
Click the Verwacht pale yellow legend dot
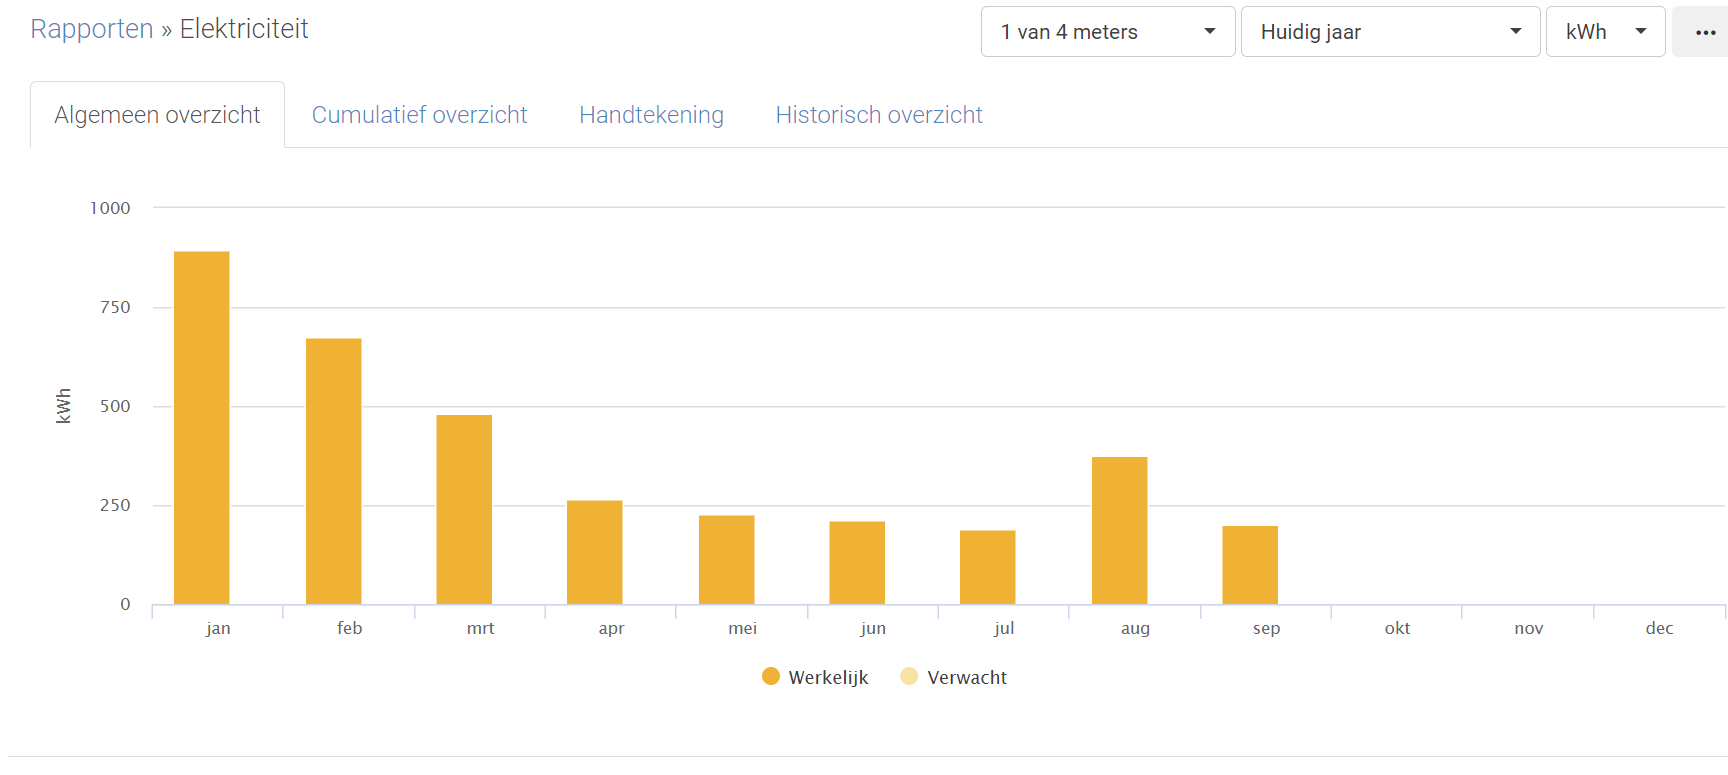908,676
